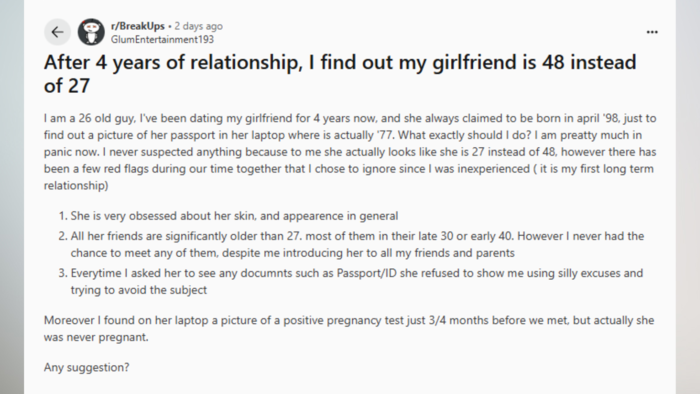Visit GlumEntertainment193's user profile
This screenshot has width=700, height=394.
tap(162, 40)
